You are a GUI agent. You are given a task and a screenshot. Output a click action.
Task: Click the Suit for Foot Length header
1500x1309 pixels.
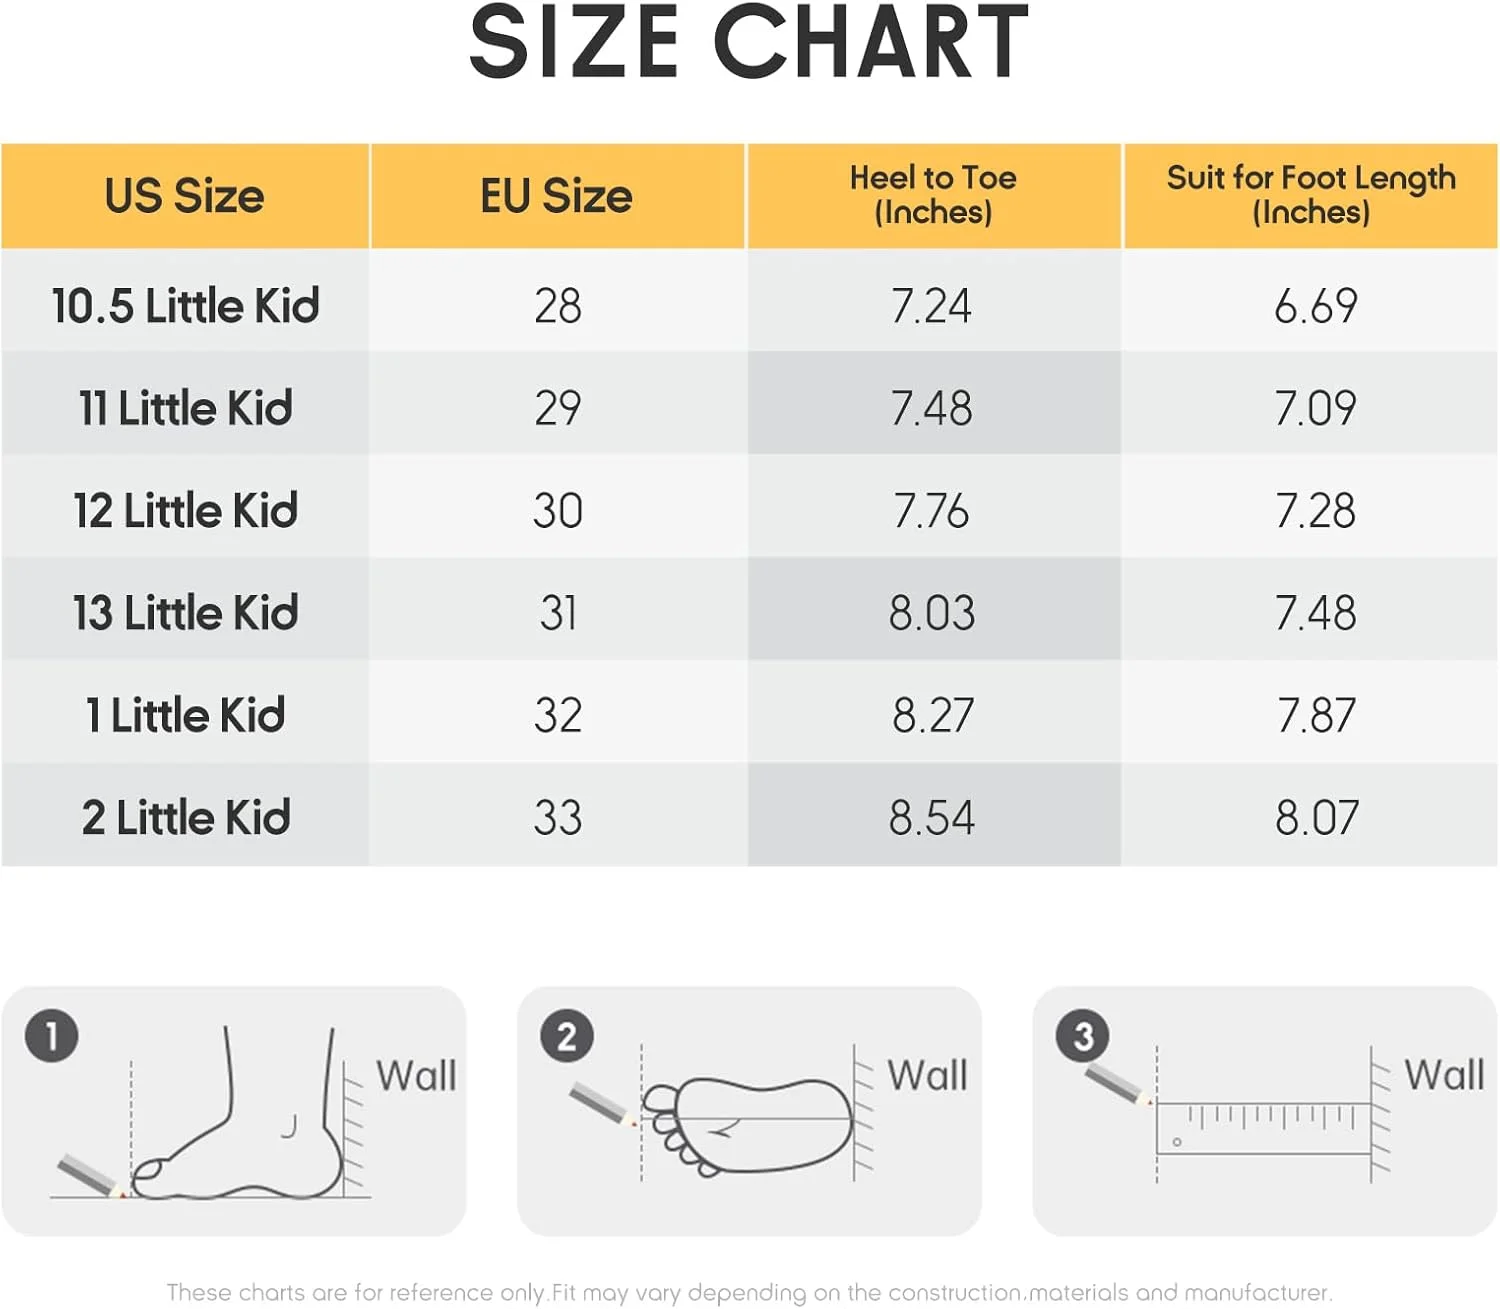click(x=1311, y=195)
